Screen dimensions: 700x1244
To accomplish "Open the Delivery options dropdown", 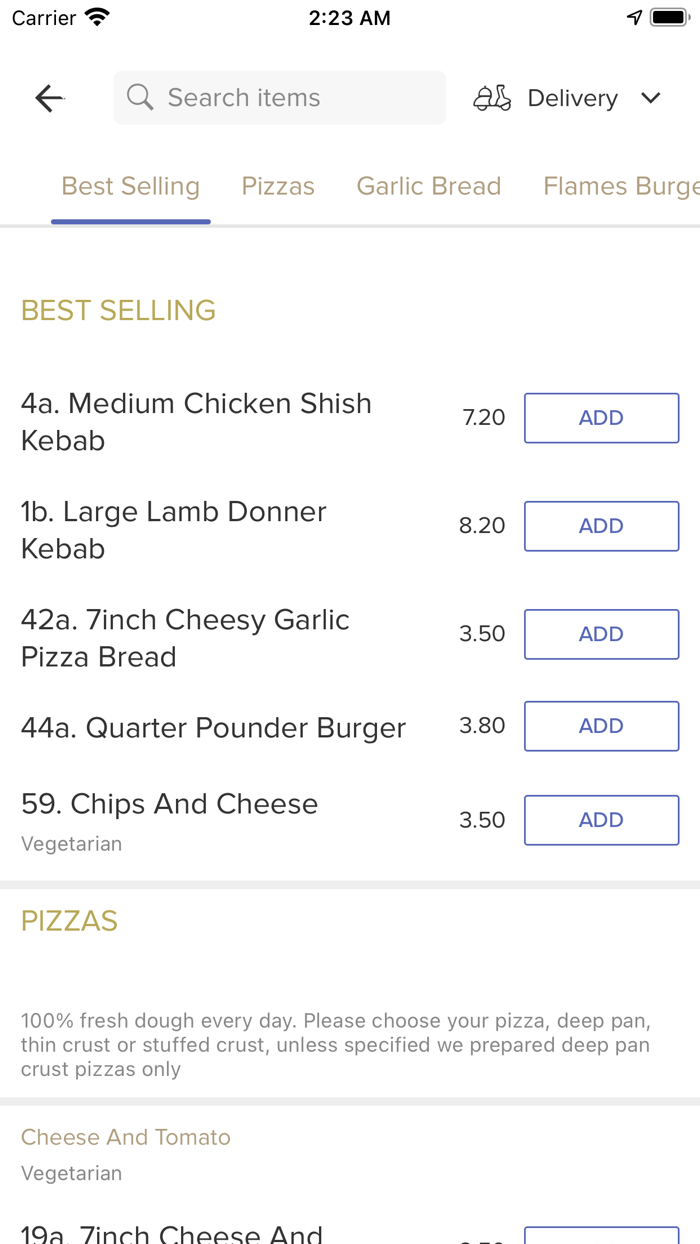I will pos(572,97).
